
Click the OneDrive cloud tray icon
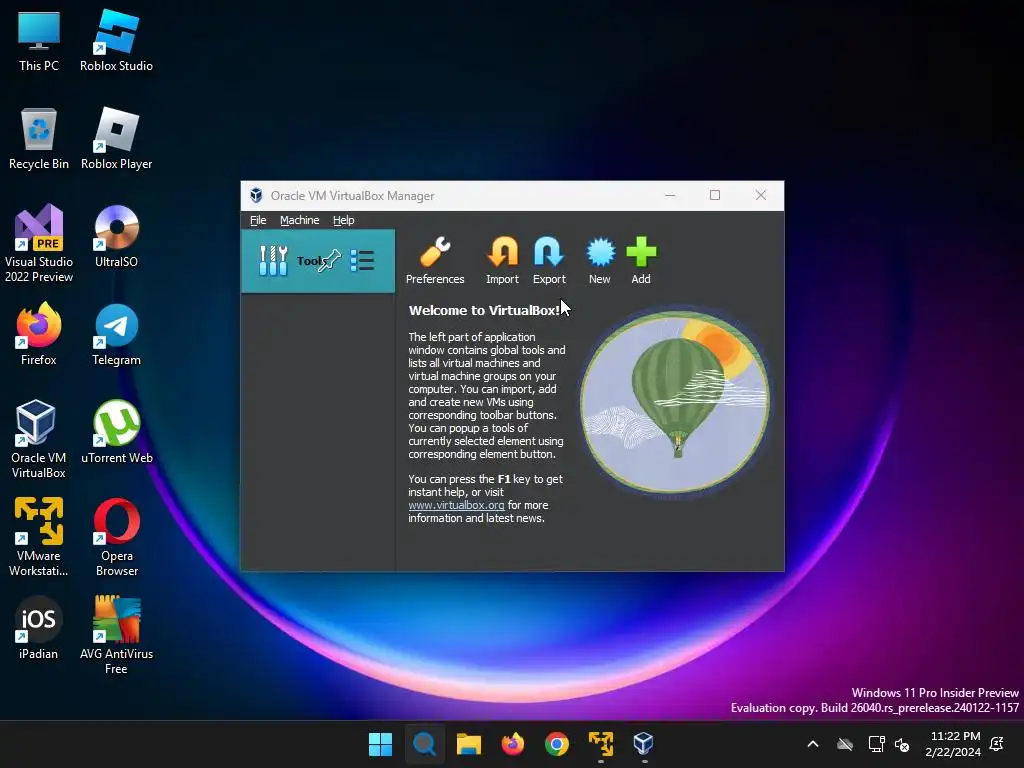pyautogui.click(x=845, y=744)
